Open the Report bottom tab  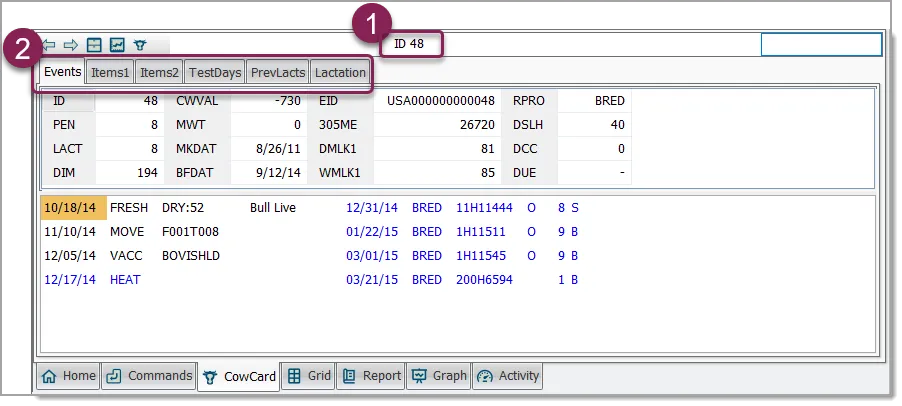click(x=371, y=376)
